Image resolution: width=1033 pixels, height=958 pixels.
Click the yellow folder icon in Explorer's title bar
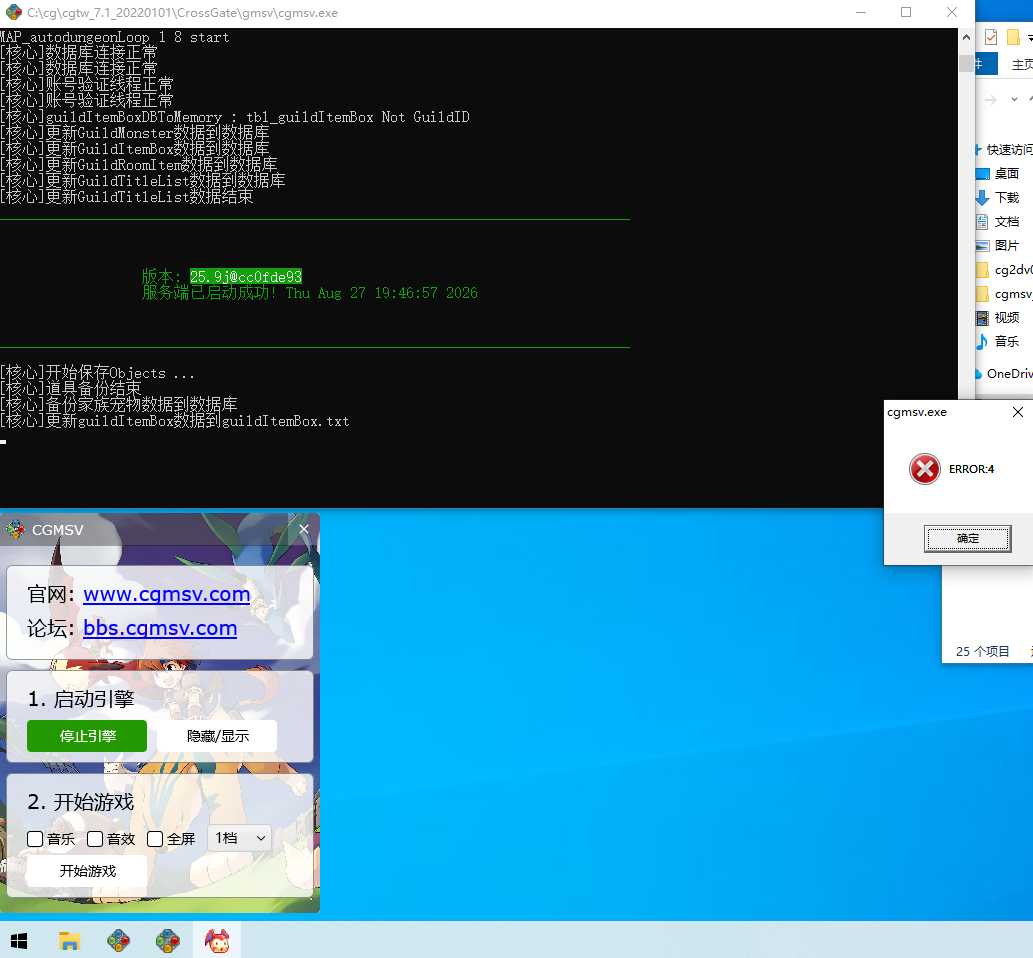1013,37
